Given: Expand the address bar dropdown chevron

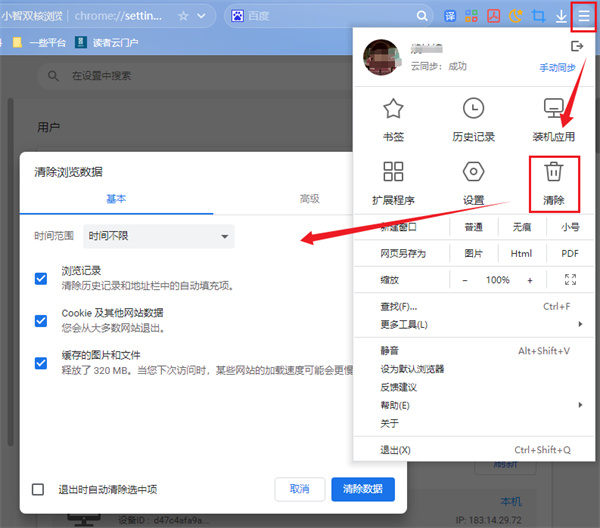Looking at the screenshot, I should [201, 16].
